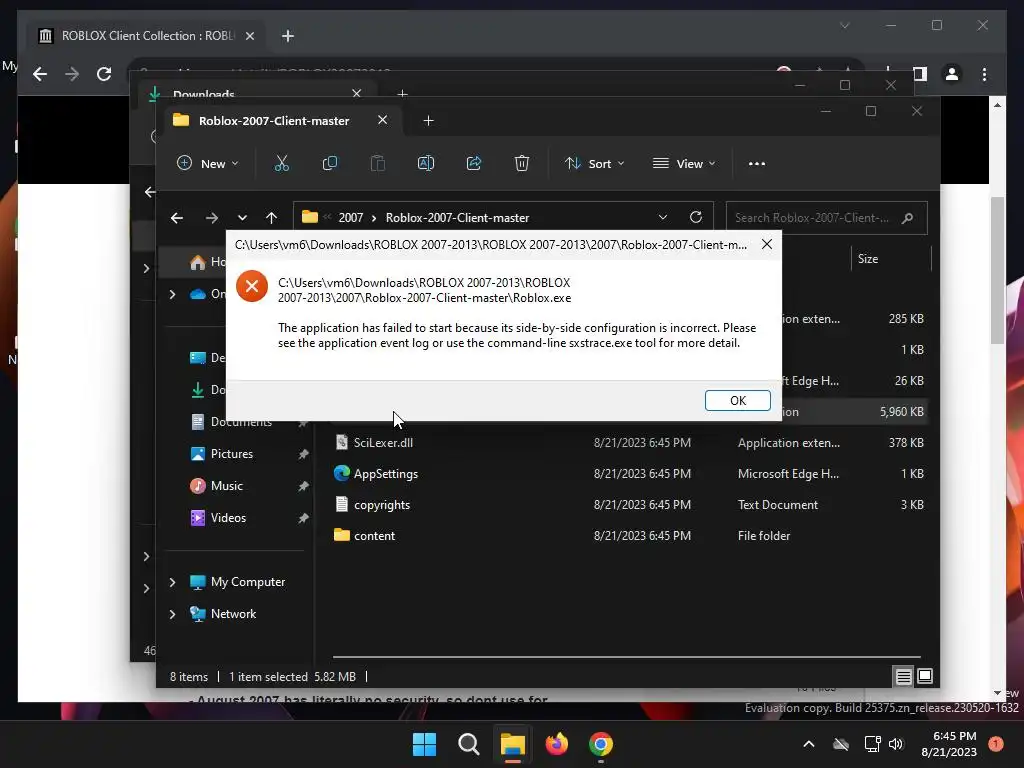Viewport: 1024px width, 768px height.
Task: Click the browser page vertical scrollbar
Action: coord(997,270)
